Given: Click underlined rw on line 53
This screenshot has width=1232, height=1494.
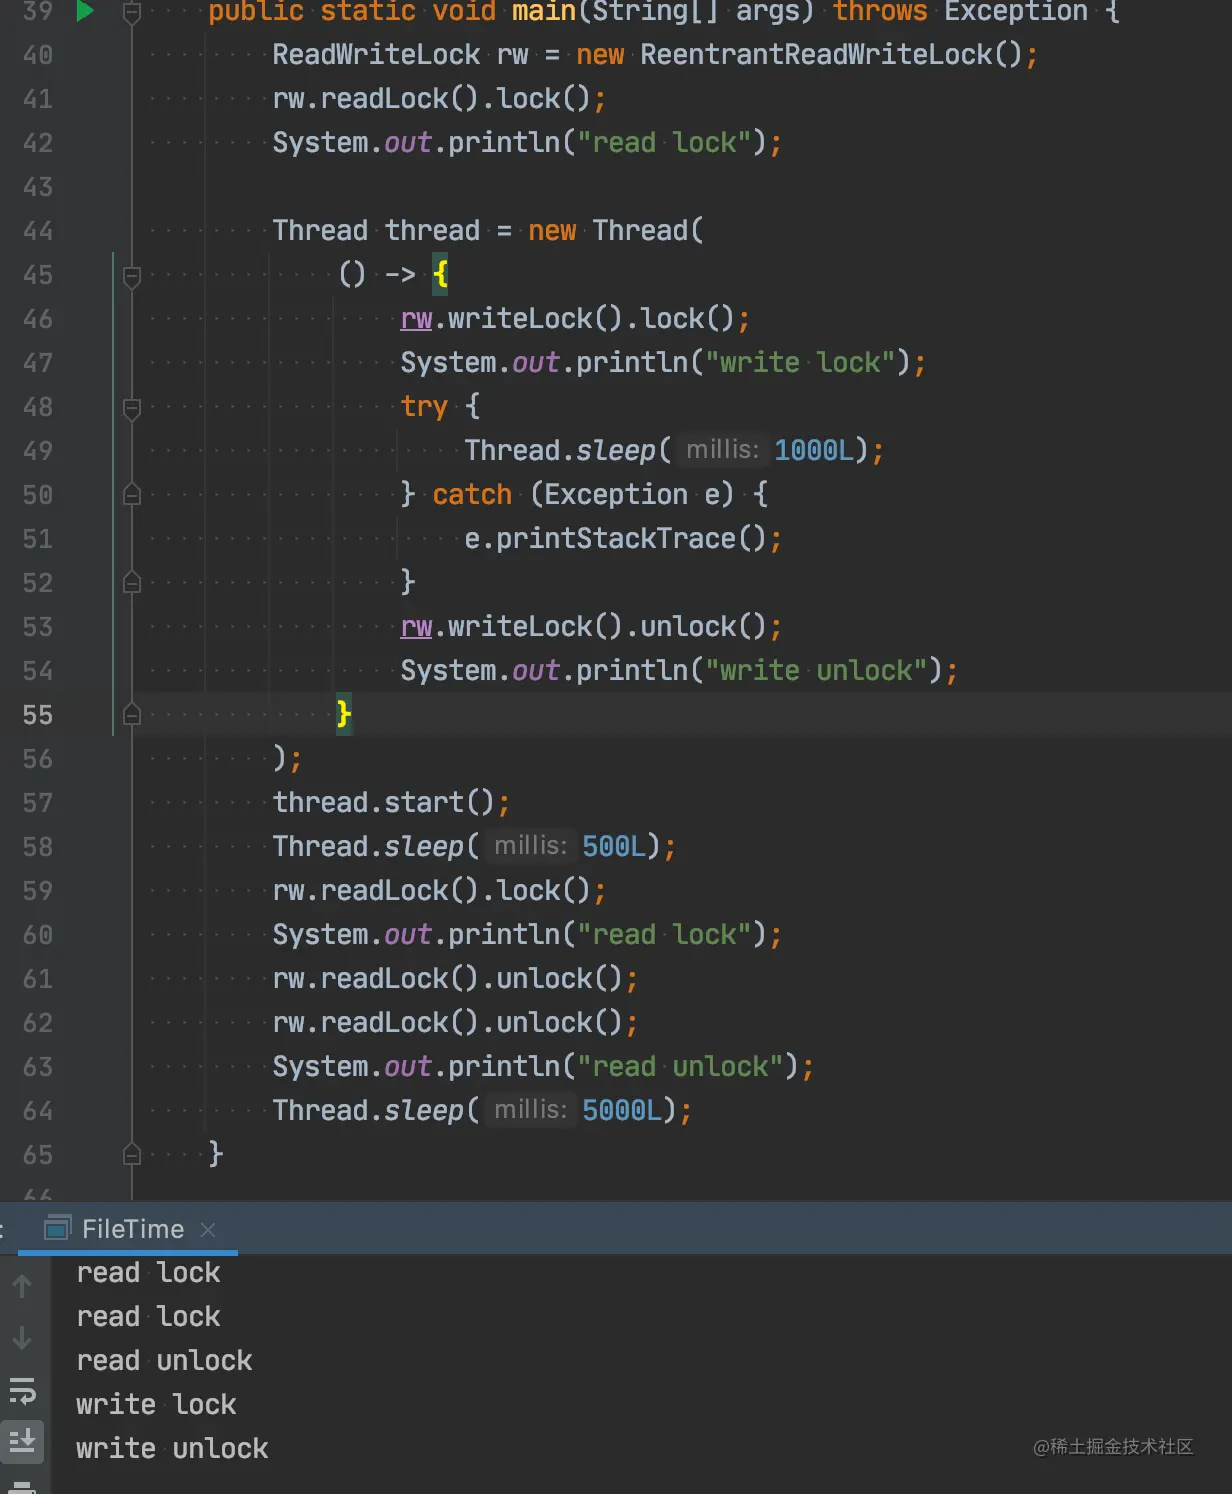Looking at the screenshot, I should [x=416, y=627].
